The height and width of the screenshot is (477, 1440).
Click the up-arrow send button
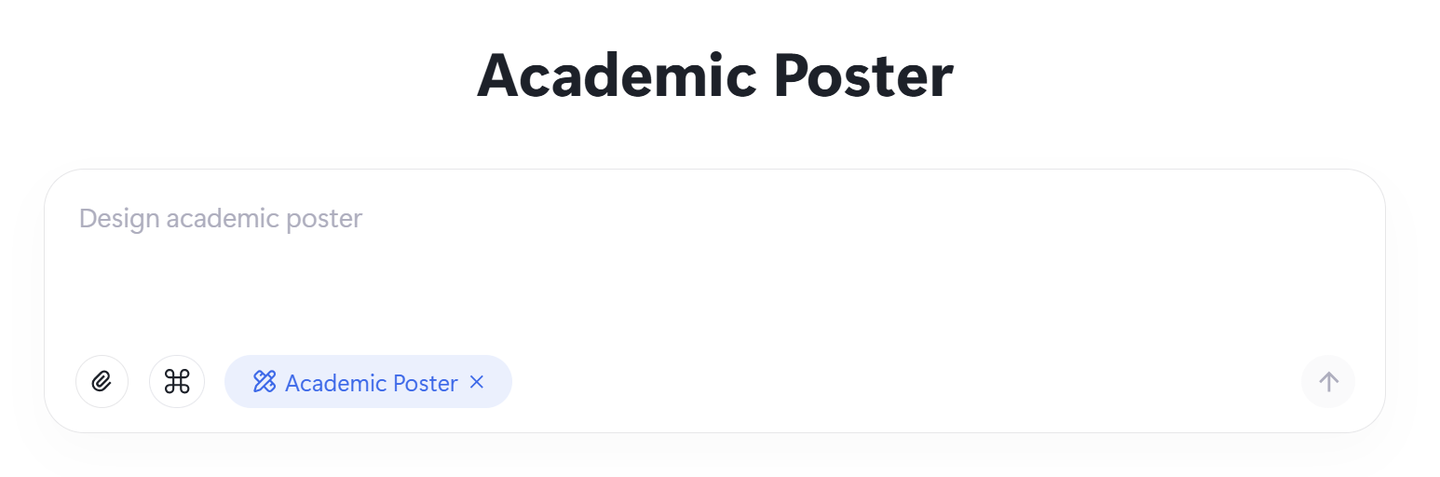click(1328, 382)
